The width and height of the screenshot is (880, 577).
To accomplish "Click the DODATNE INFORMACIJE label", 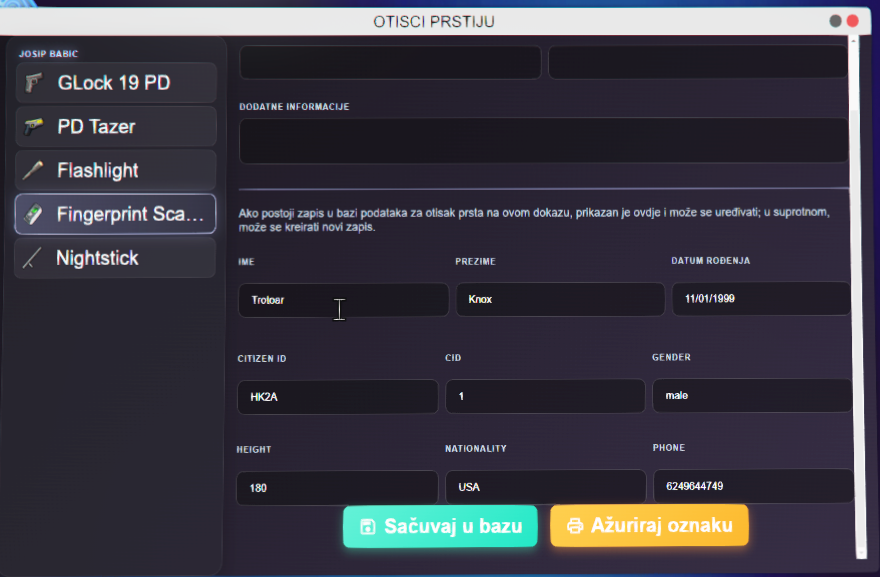I will (x=294, y=107).
